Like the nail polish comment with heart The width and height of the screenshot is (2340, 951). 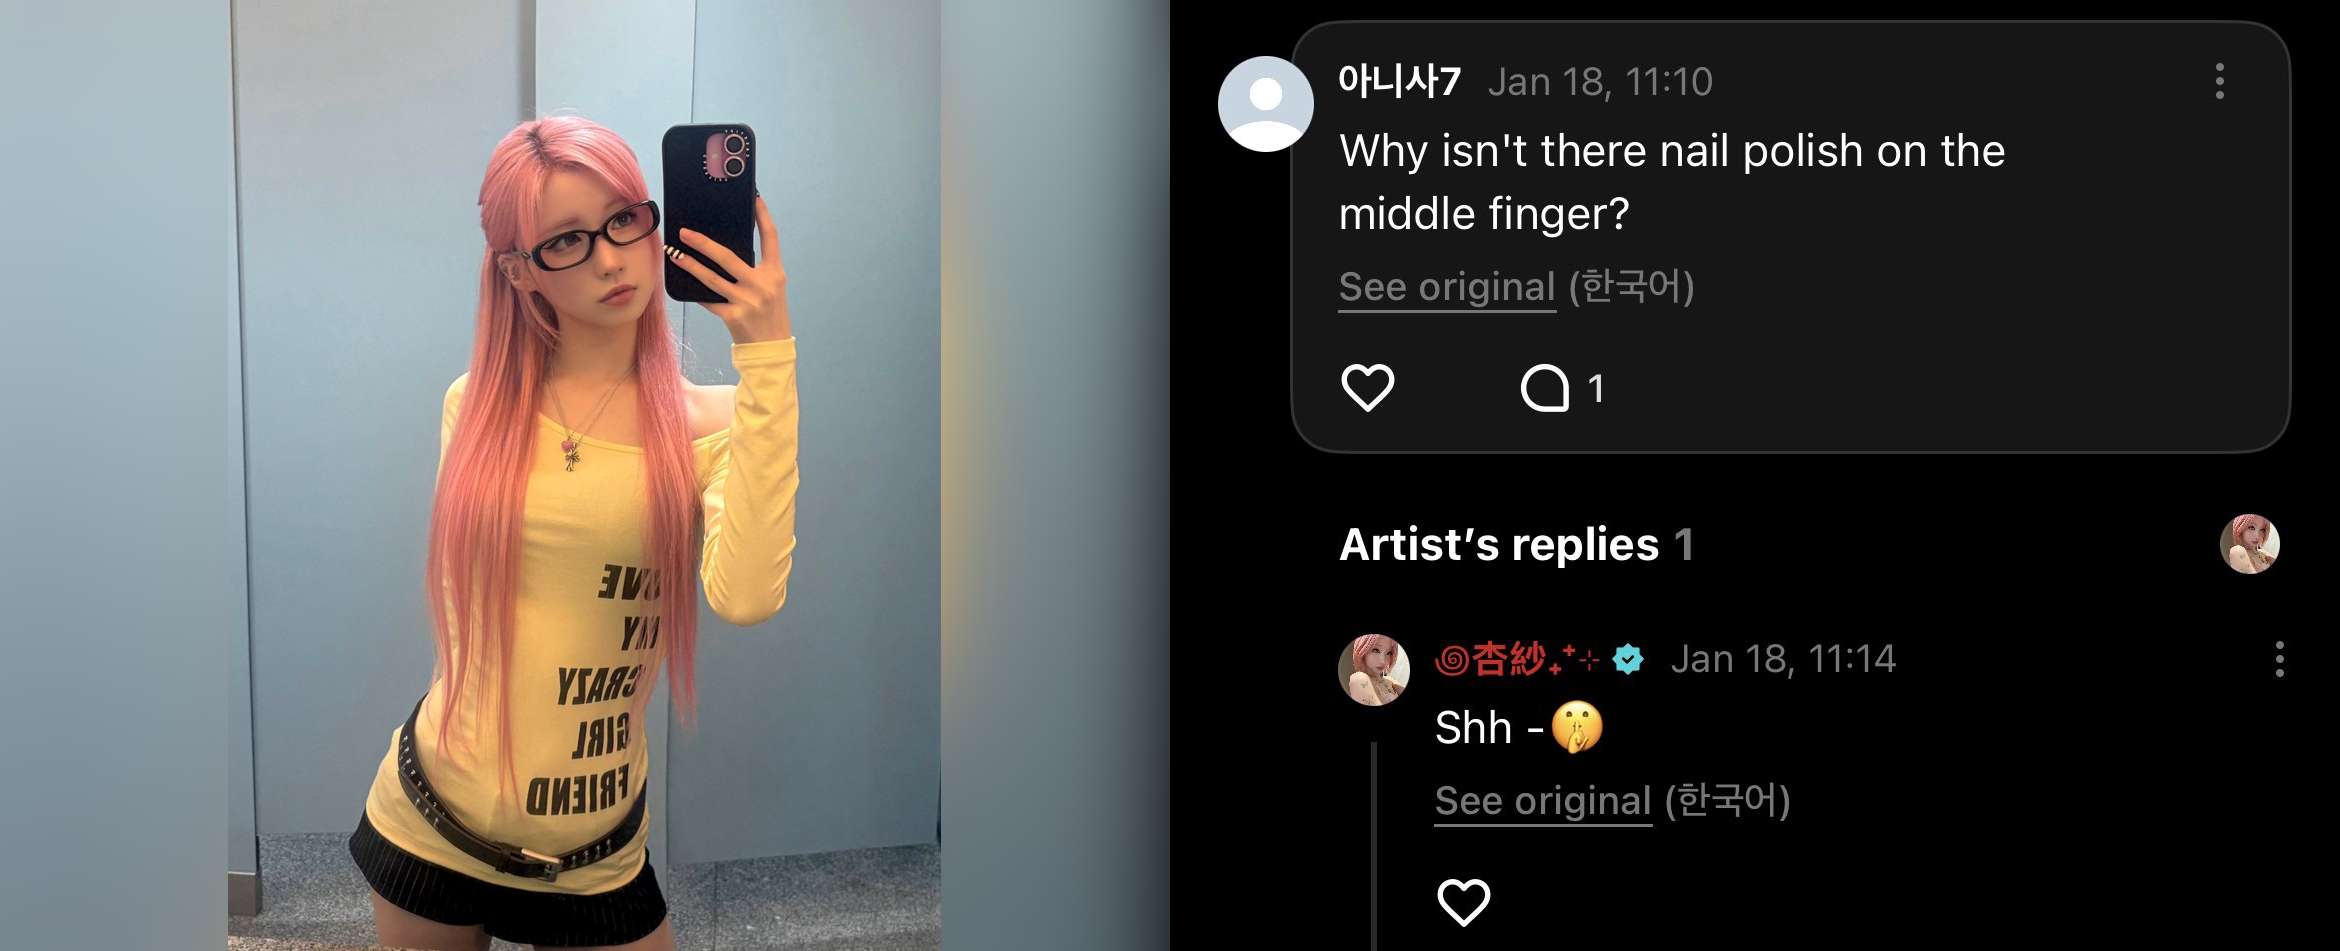(1367, 388)
